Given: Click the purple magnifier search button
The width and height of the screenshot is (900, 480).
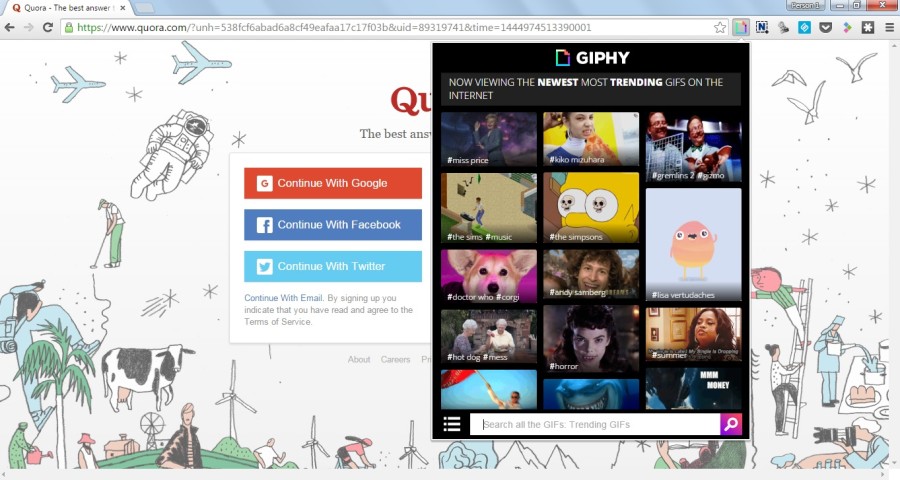Looking at the screenshot, I should click(731, 424).
